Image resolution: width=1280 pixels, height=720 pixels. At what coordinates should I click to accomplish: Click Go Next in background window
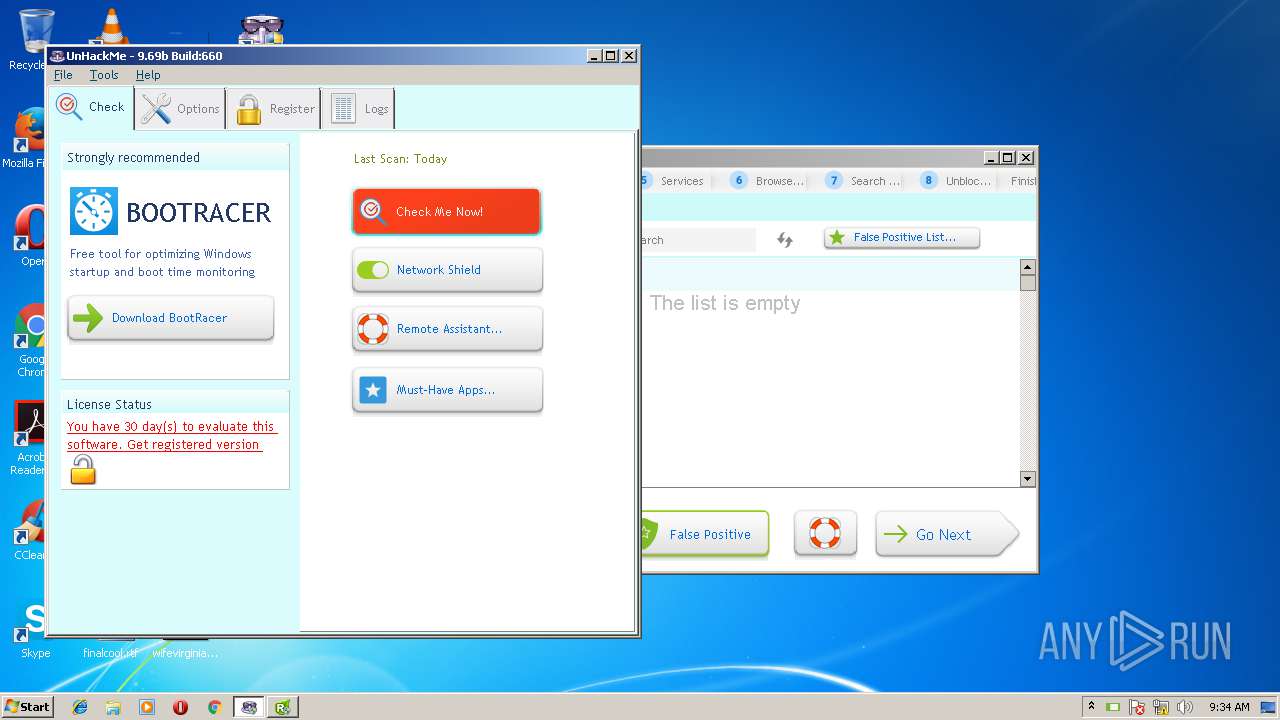946,534
